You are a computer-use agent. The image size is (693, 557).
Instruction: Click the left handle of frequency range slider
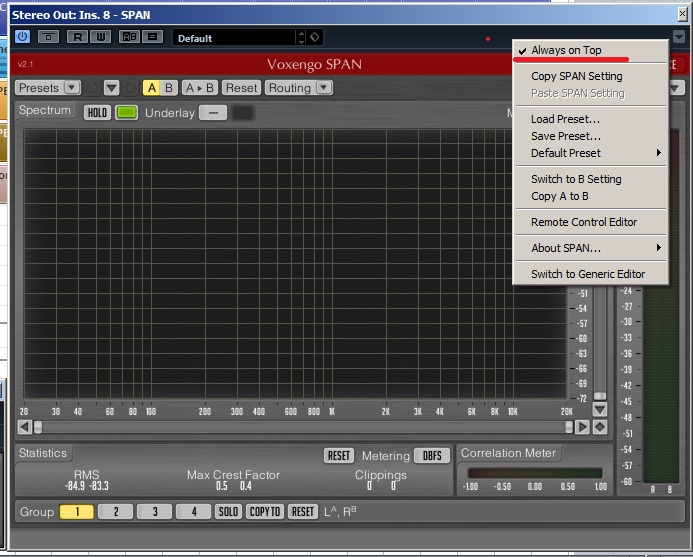pos(38,427)
